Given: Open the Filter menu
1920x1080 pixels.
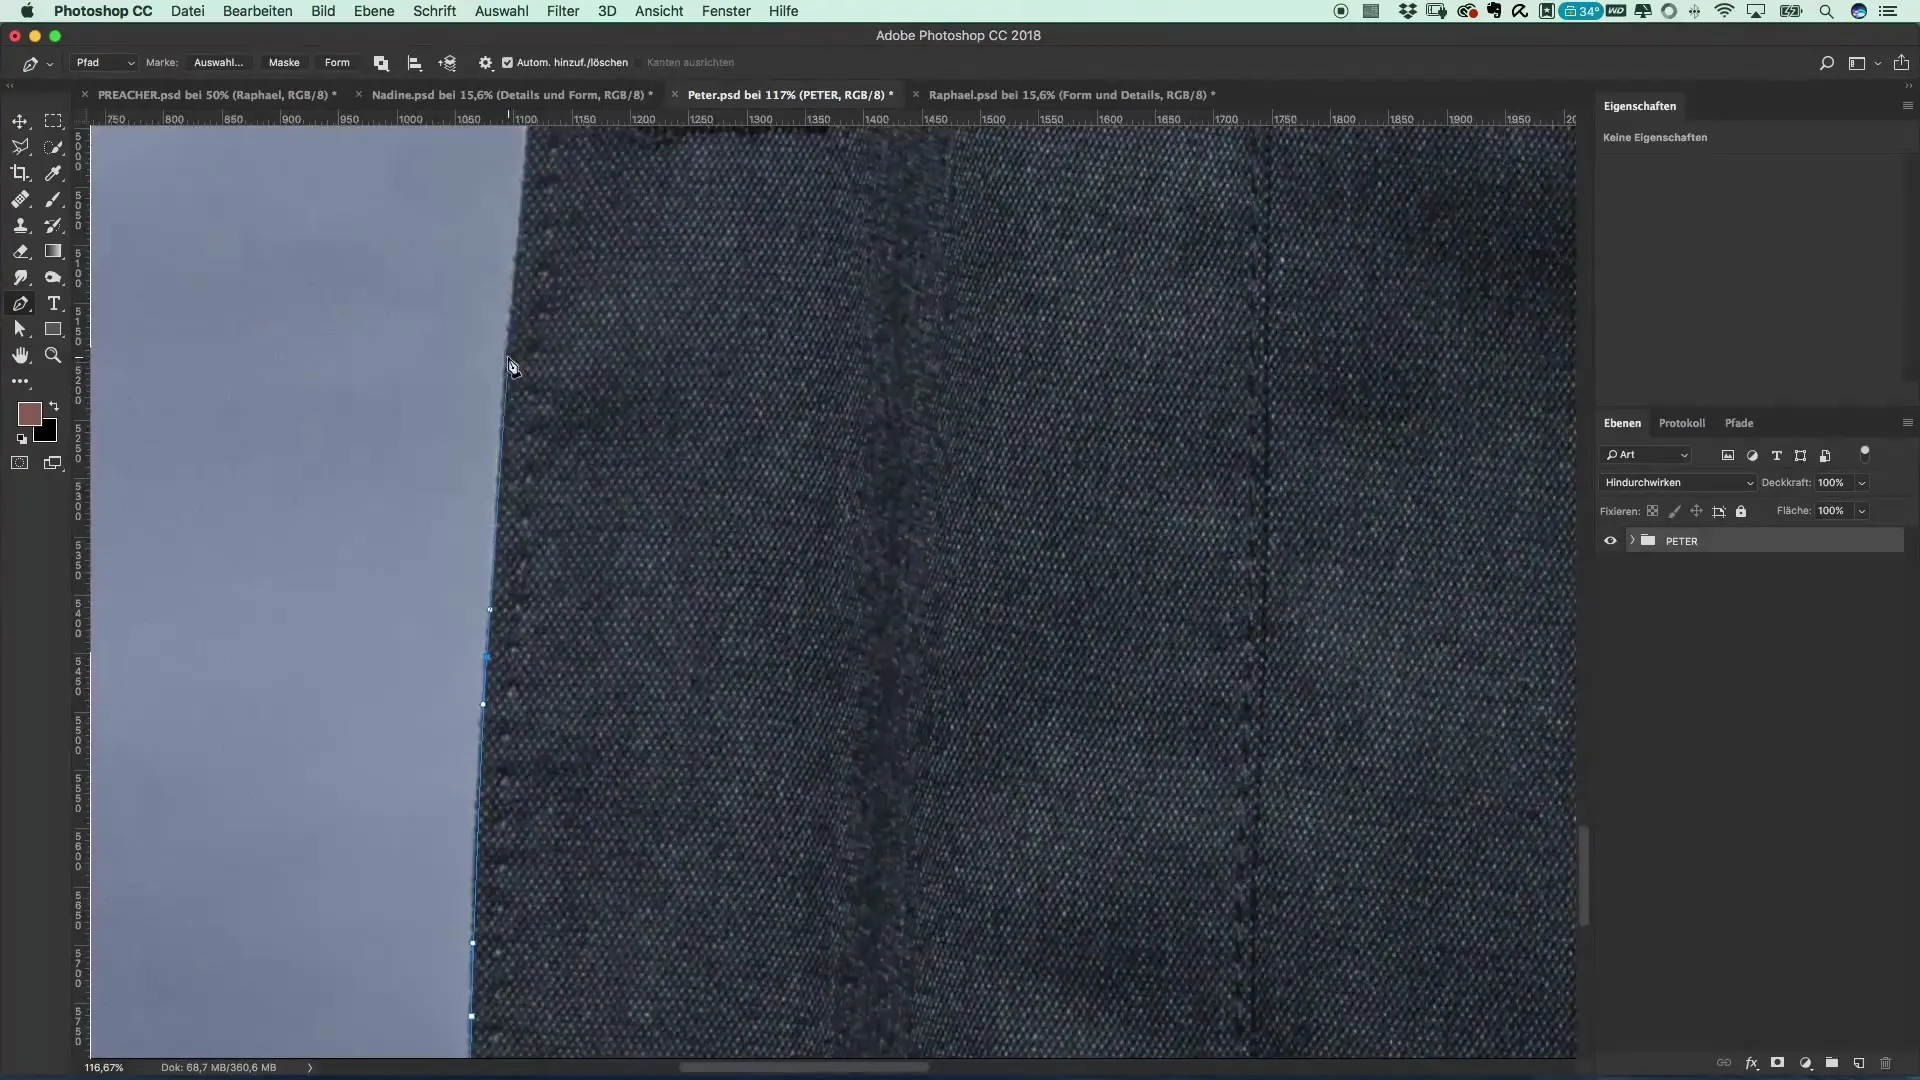Looking at the screenshot, I should pos(563,11).
